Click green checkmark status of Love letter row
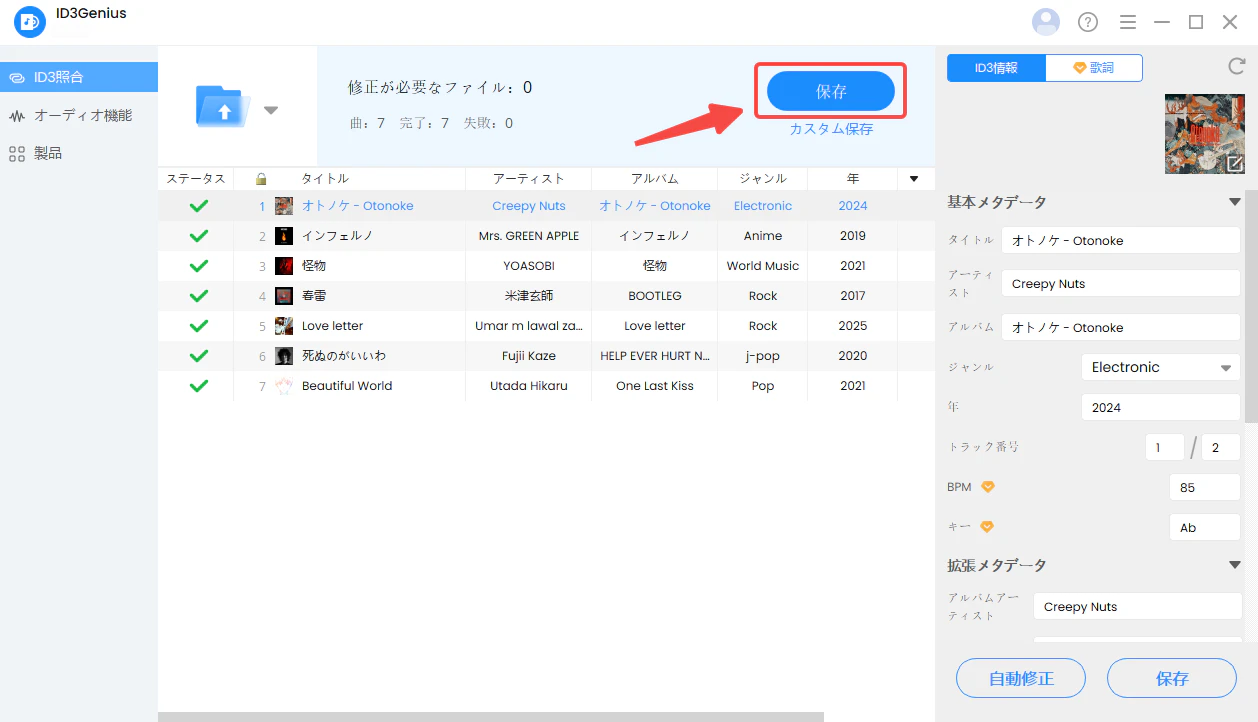 pos(199,326)
